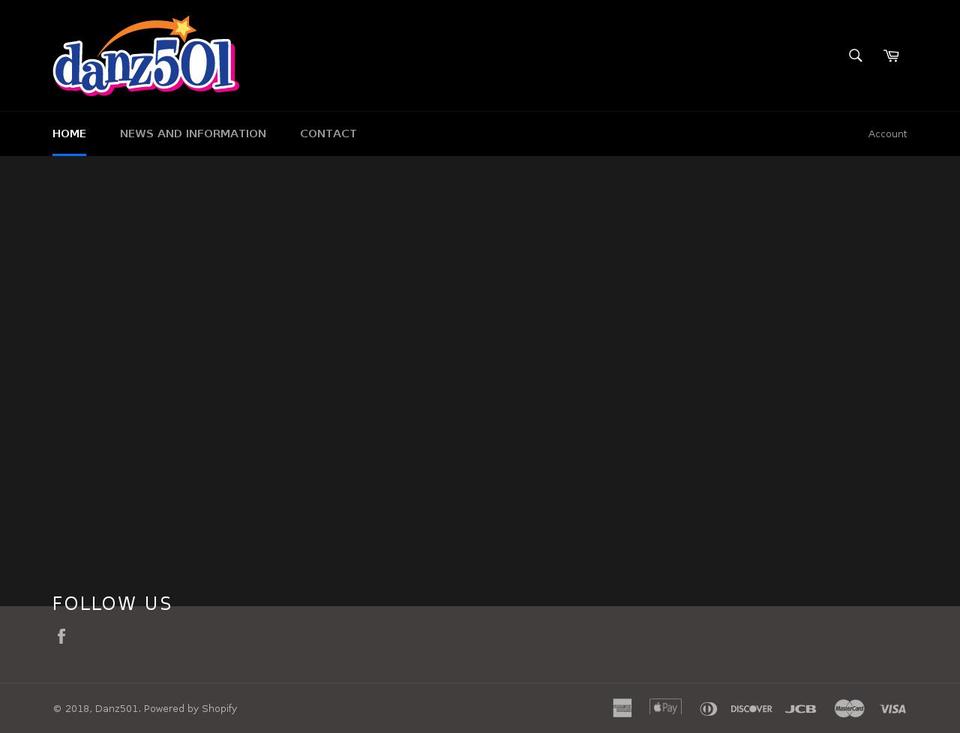Screen dimensions: 960x733
Task: Click the Follow Us heading
Action: [112, 603]
